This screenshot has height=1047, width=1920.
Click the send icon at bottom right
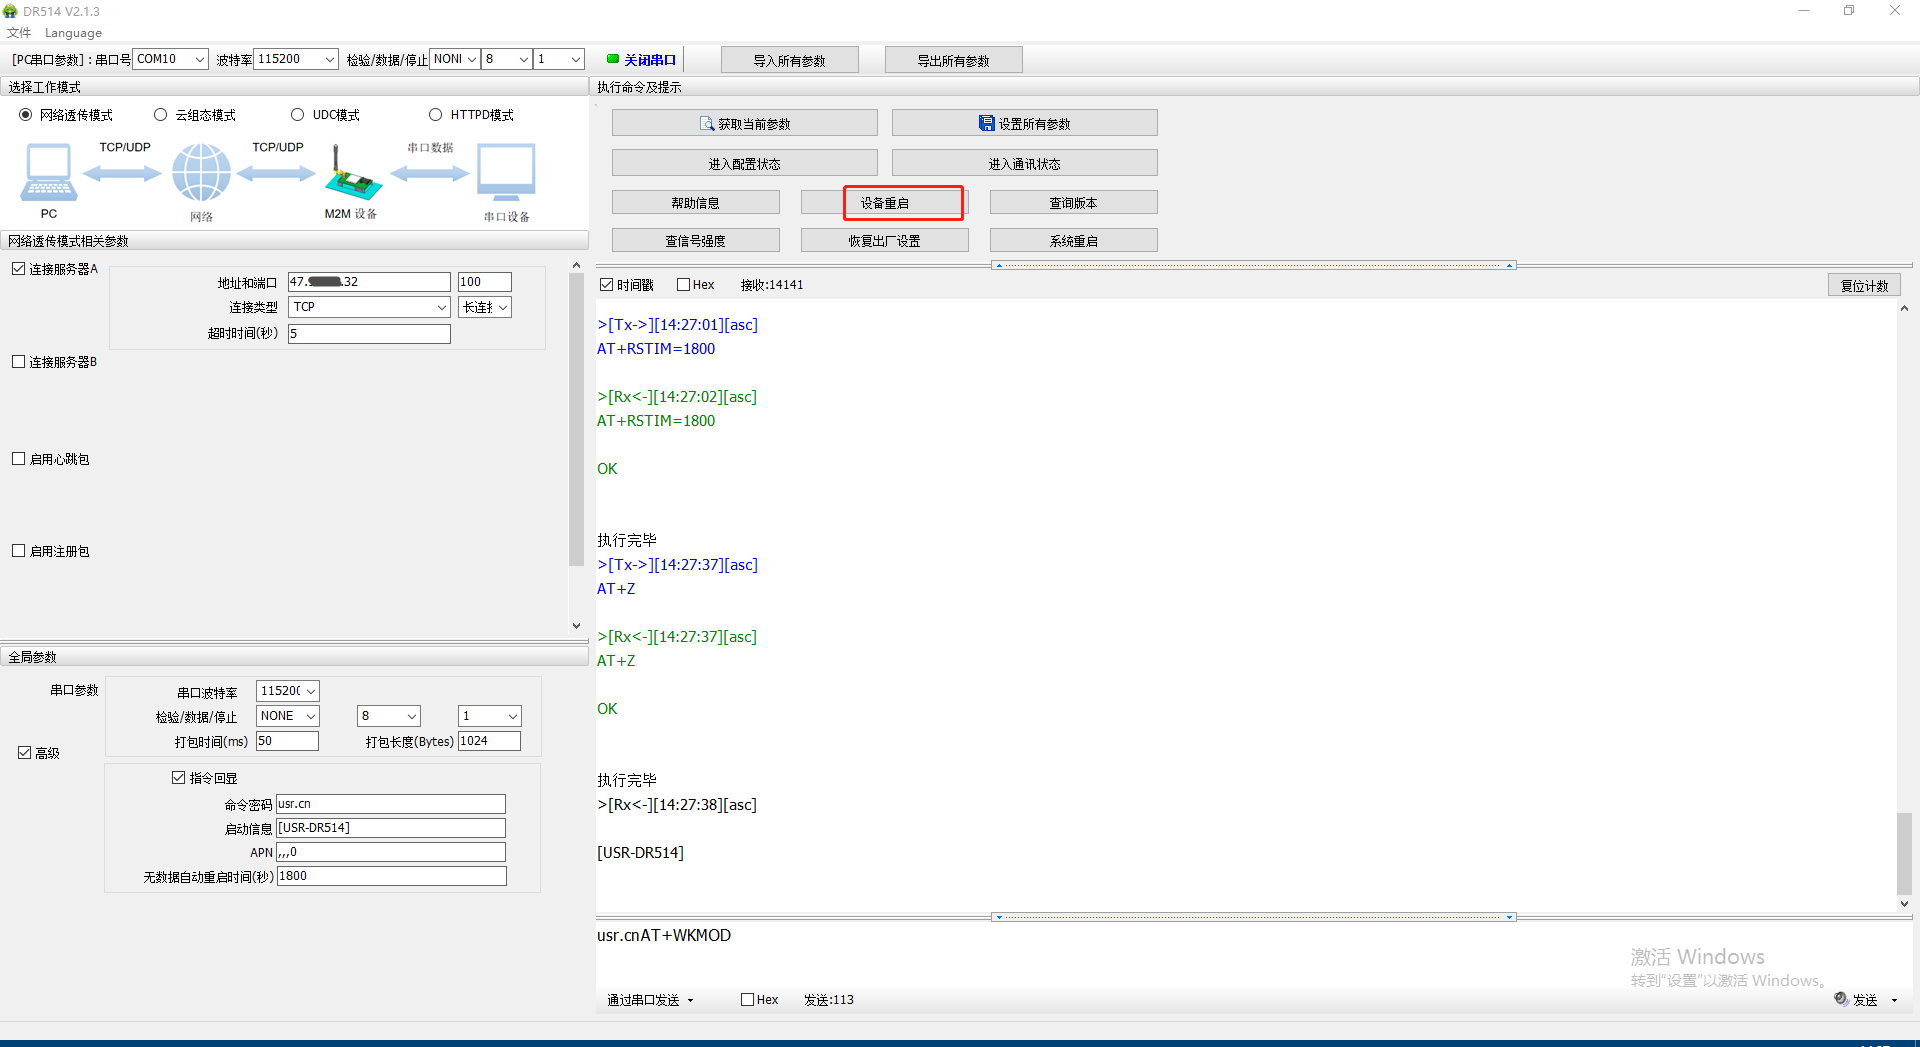tap(1841, 999)
